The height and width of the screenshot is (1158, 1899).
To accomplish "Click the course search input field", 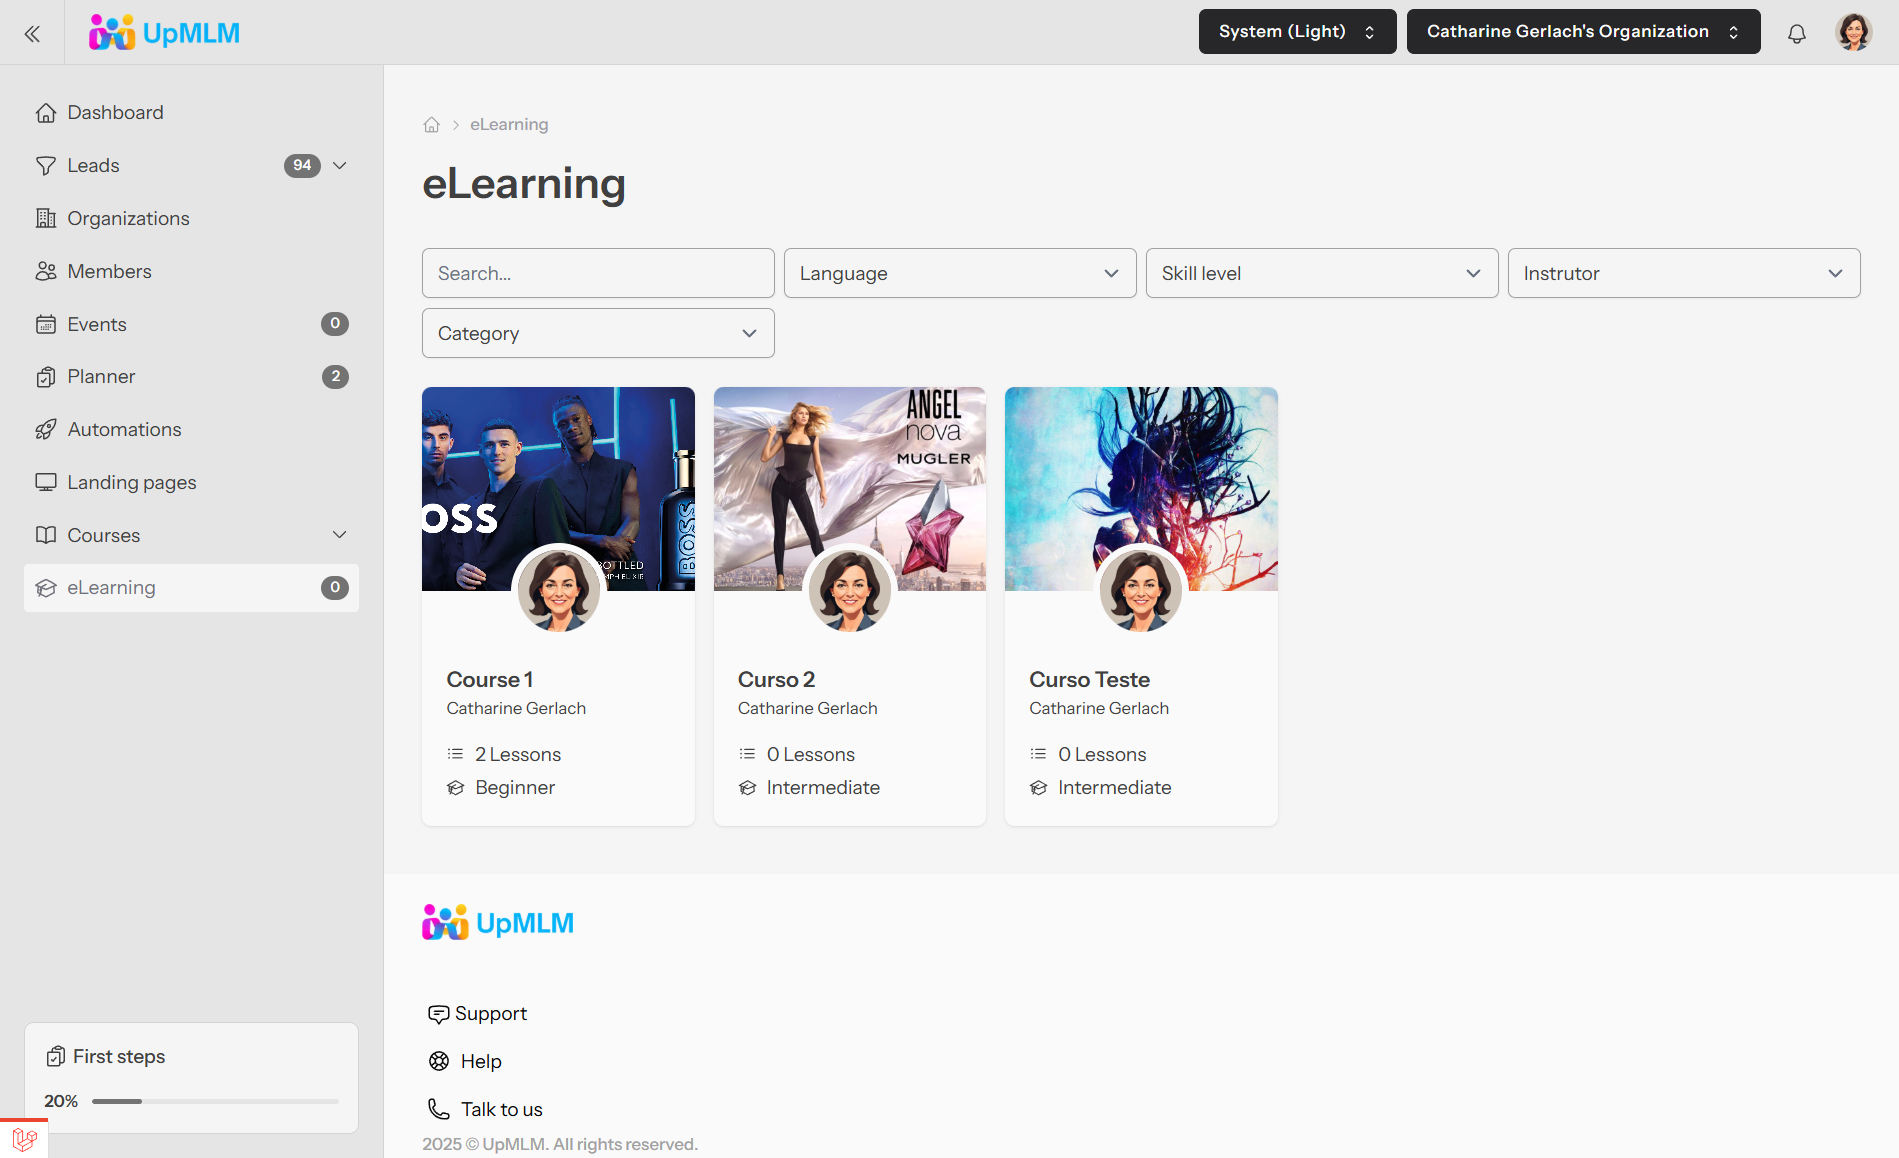I will pyautogui.click(x=597, y=273).
